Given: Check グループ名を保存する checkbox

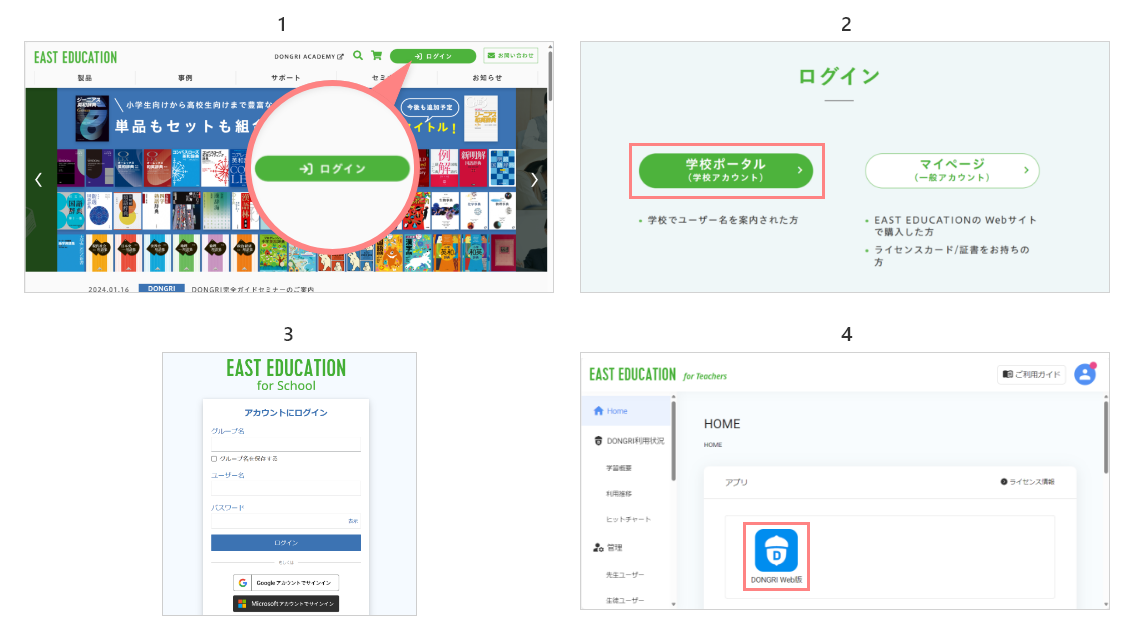Looking at the screenshot, I should point(214,459).
